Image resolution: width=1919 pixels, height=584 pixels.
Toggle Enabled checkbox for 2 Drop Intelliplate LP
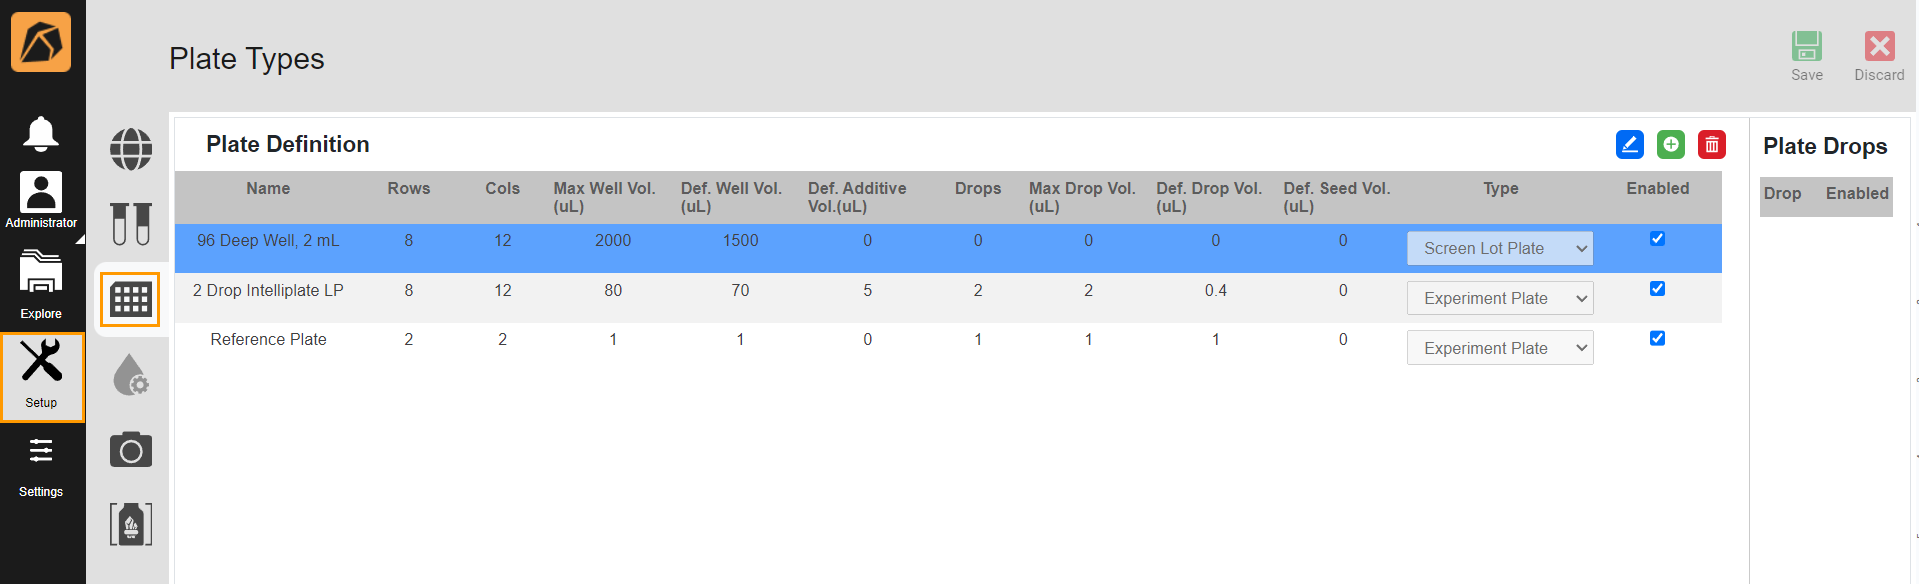1657,289
